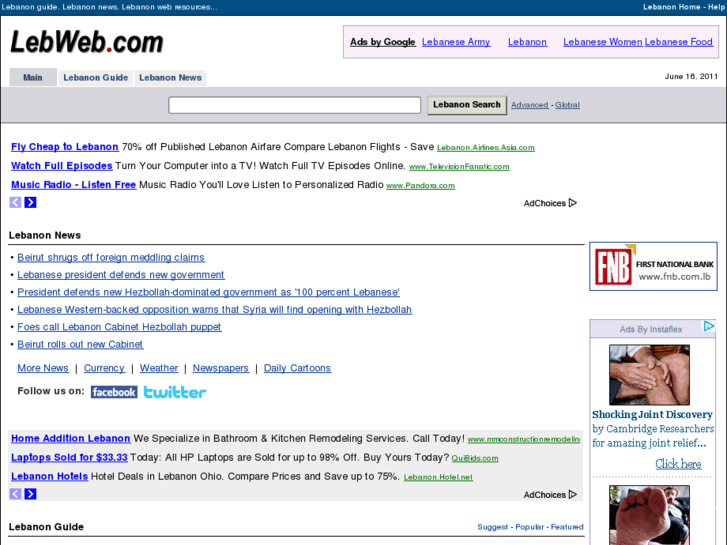The width and height of the screenshot is (727, 545).
Task: Select the Main tab
Action: 33,77
